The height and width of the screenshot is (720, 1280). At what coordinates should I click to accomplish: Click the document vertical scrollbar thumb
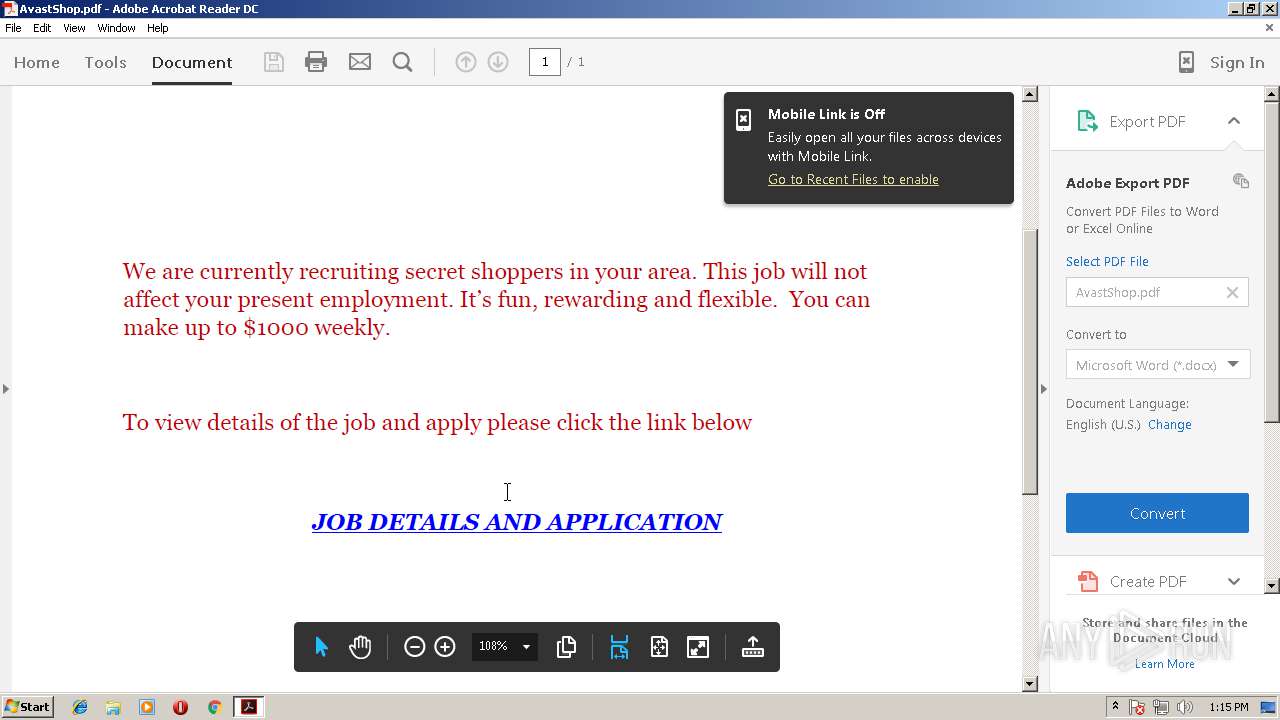pyautogui.click(x=1030, y=361)
